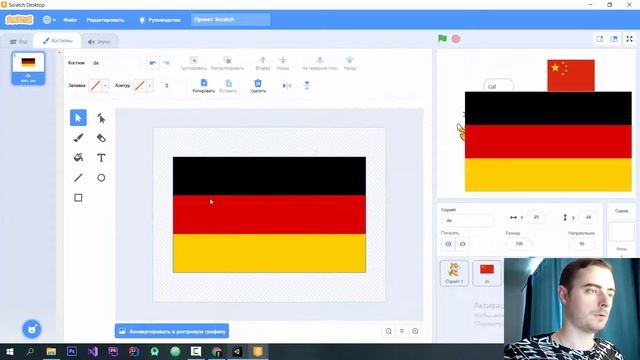Viewport: 640px width, 360px height.
Task: Click the bring to Front icon
Action: (320, 60)
